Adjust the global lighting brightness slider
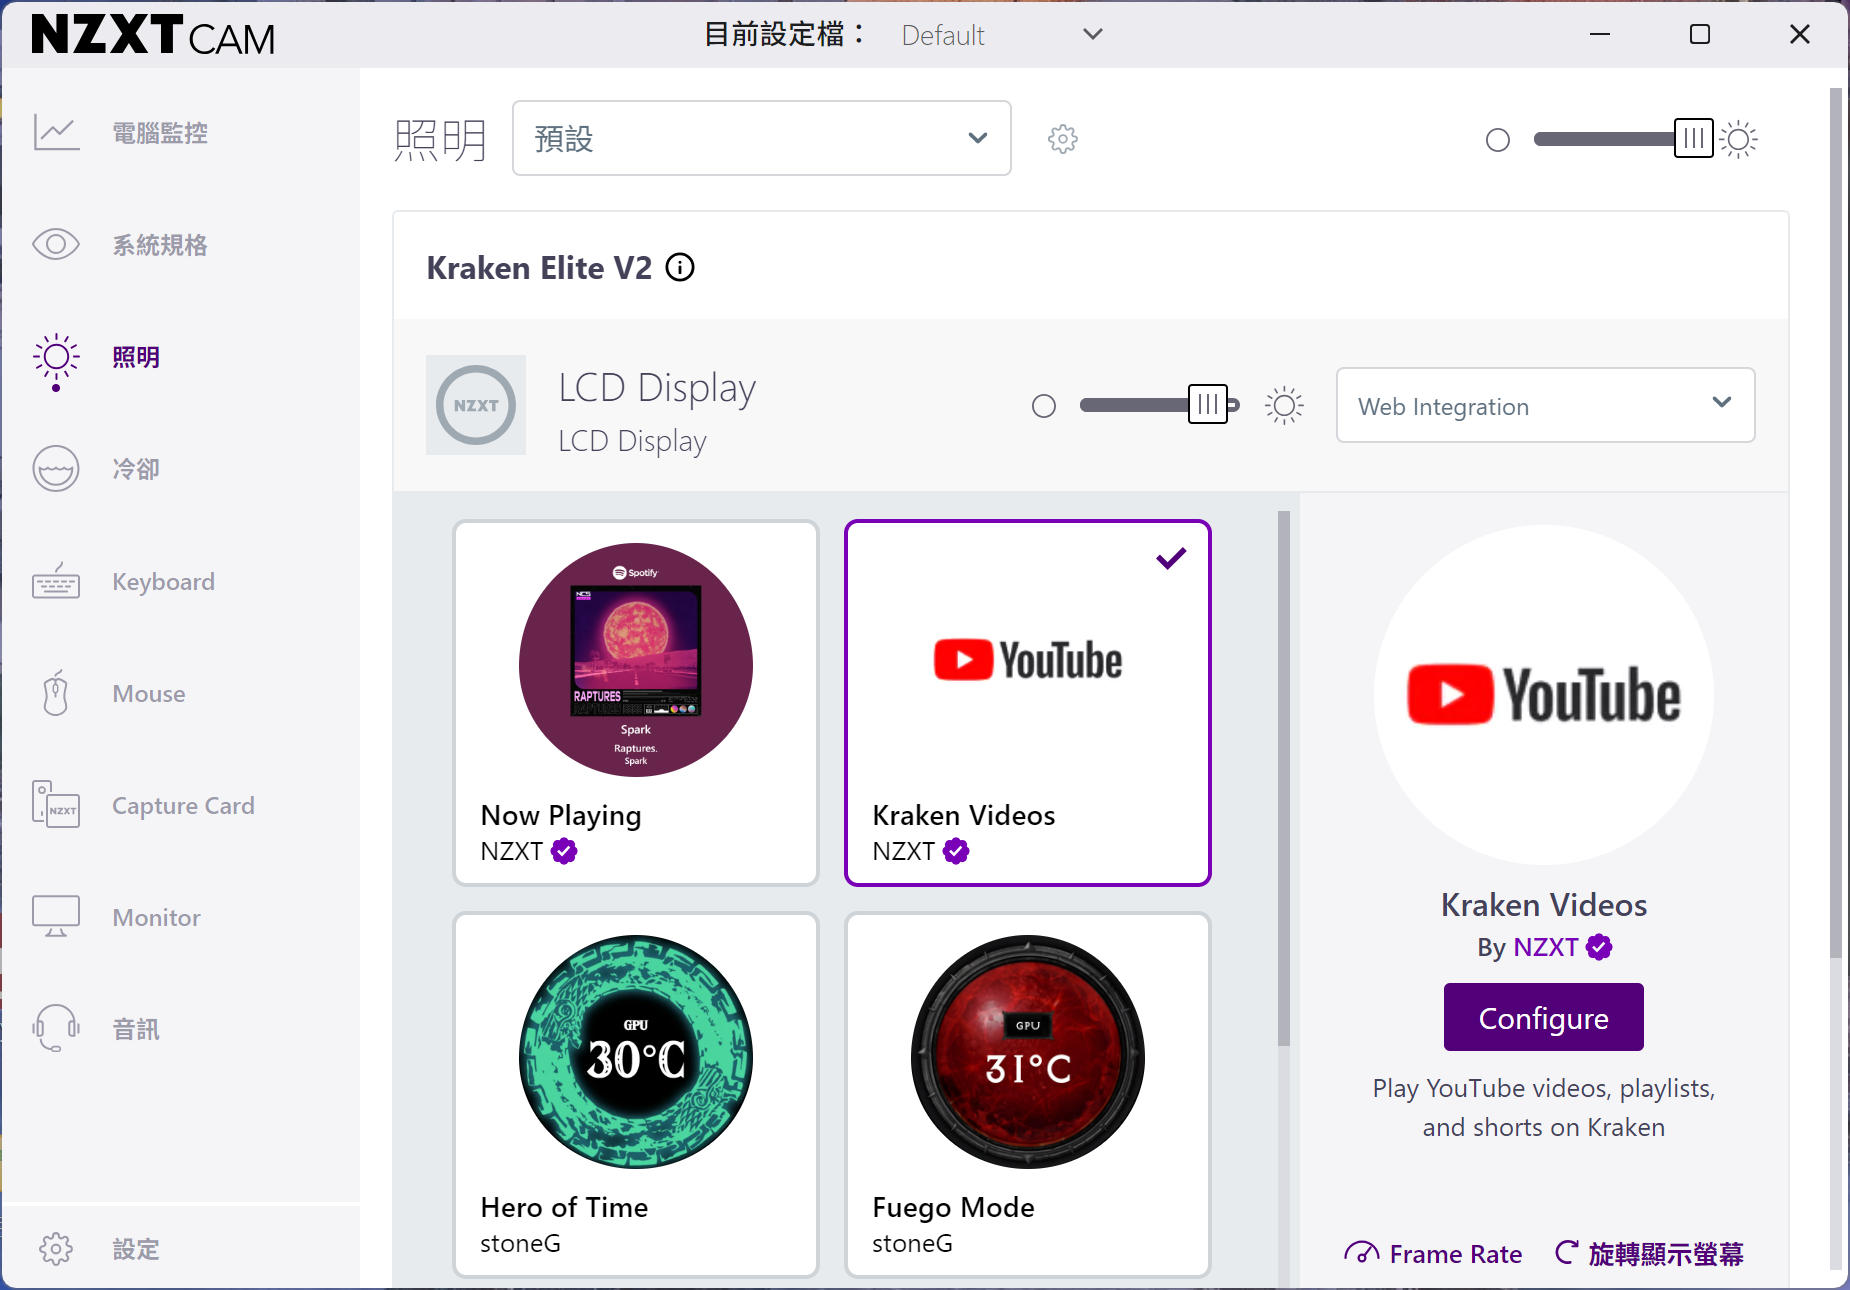Viewport: 1850px width, 1290px height. (1694, 139)
